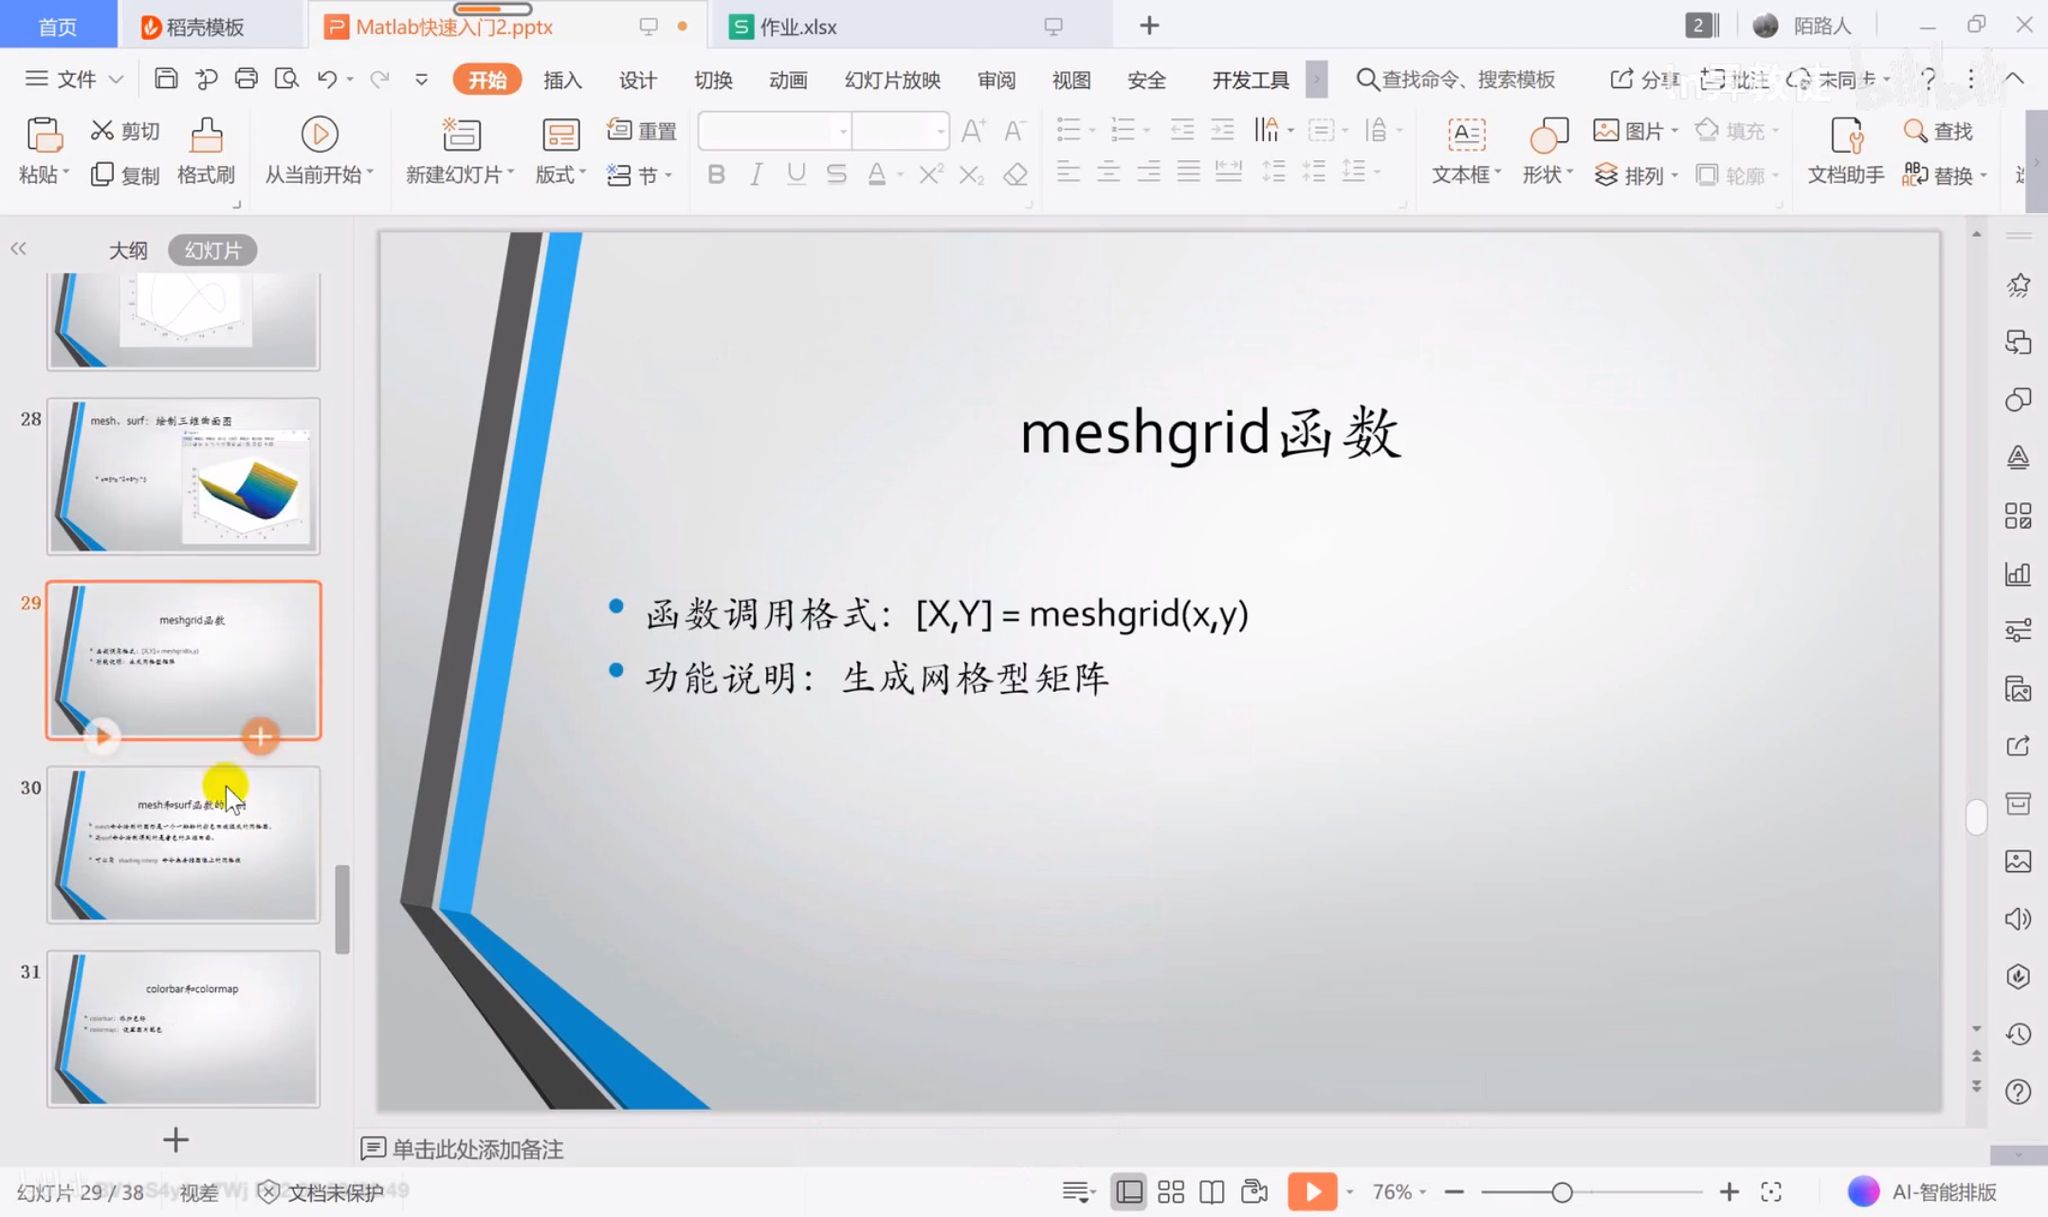Switch slide panel to Outline (大纲) view
Image resolution: width=2048 pixels, height=1217 pixels.
pyautogui.click(x=128, y=250)
